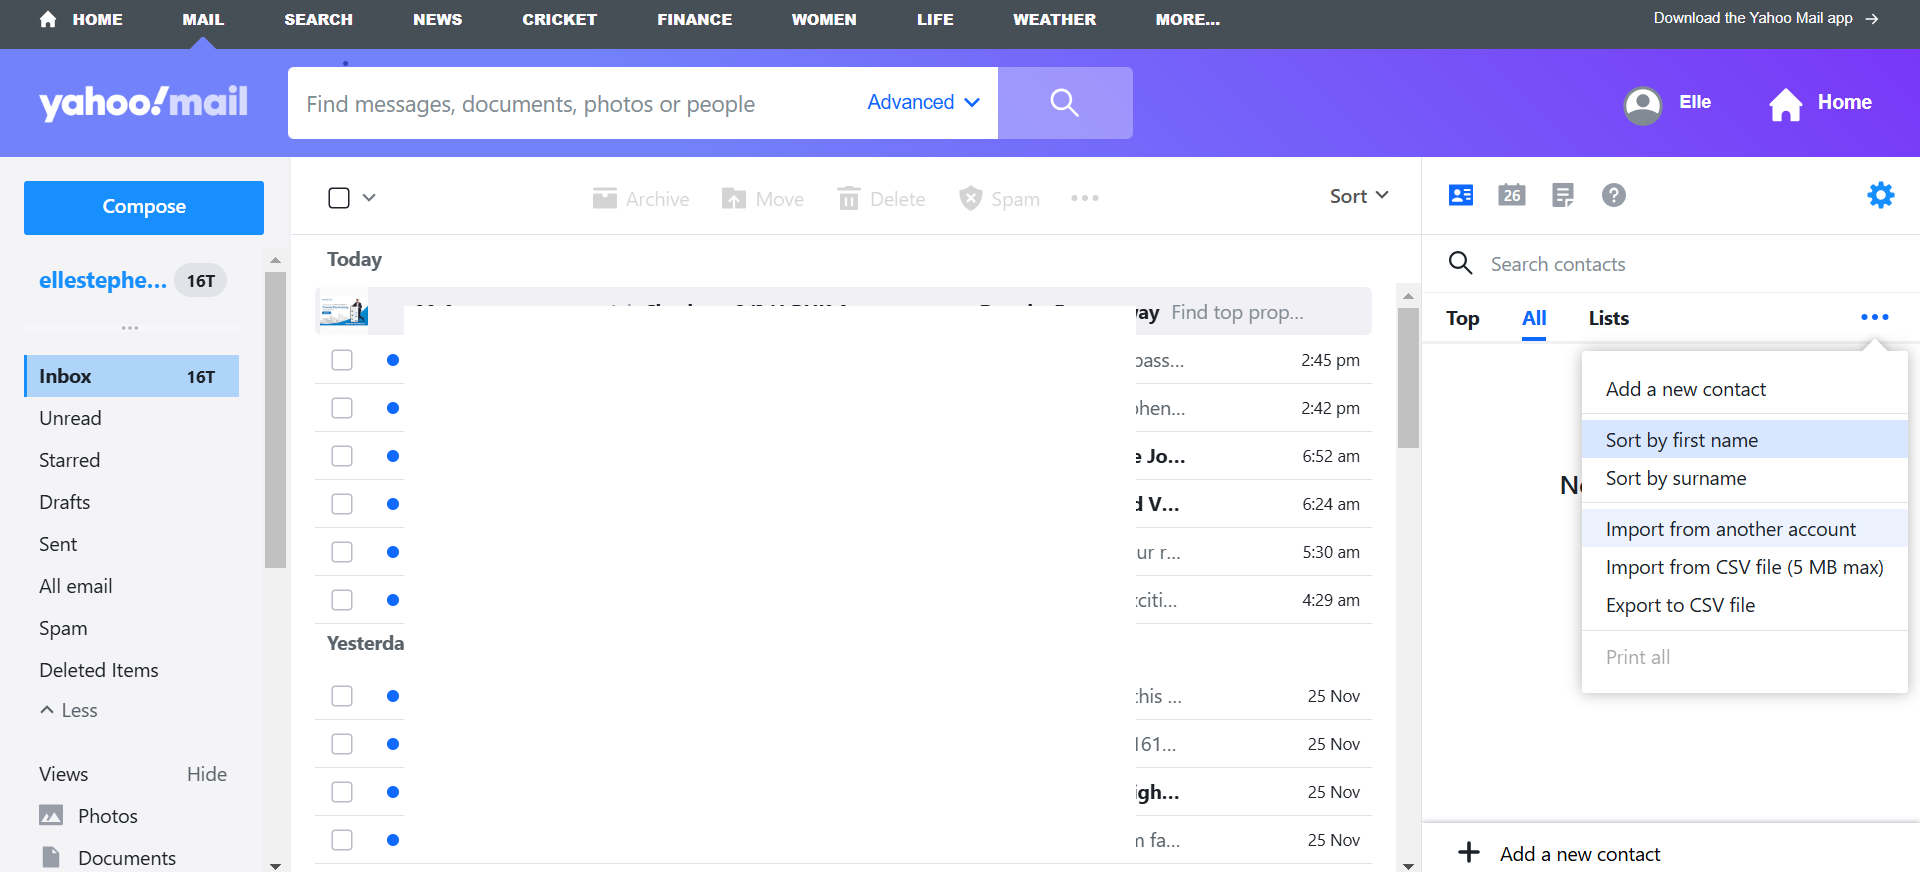Hide the Views section
This screenshot has height=872, width=1920.
(x=207, y=774)
